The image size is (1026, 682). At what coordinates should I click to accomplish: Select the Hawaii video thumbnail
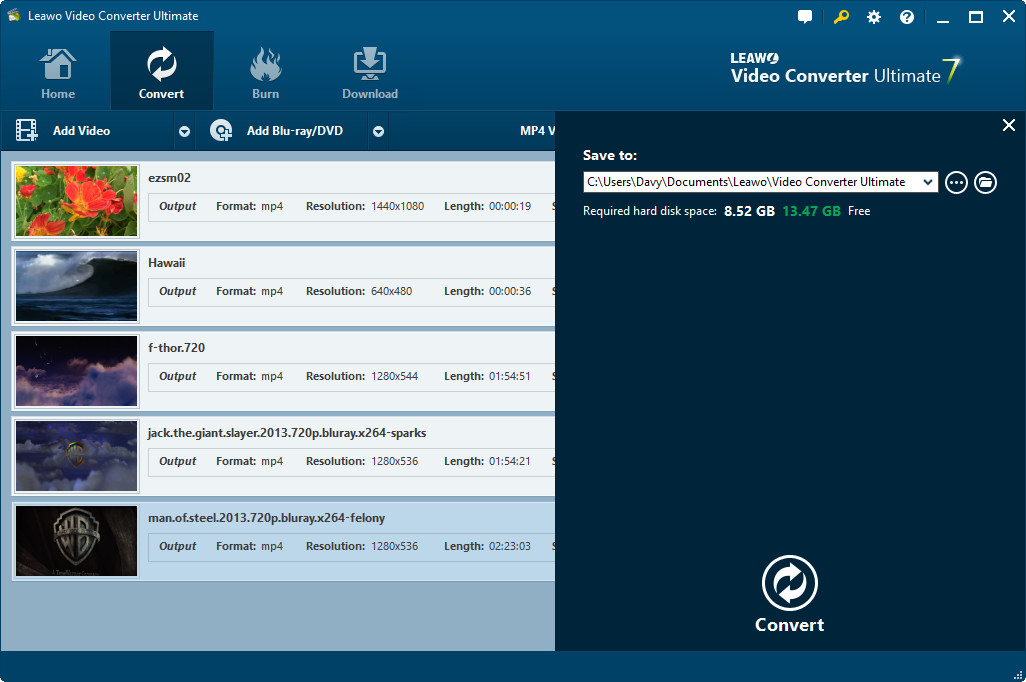coord(77,286)
